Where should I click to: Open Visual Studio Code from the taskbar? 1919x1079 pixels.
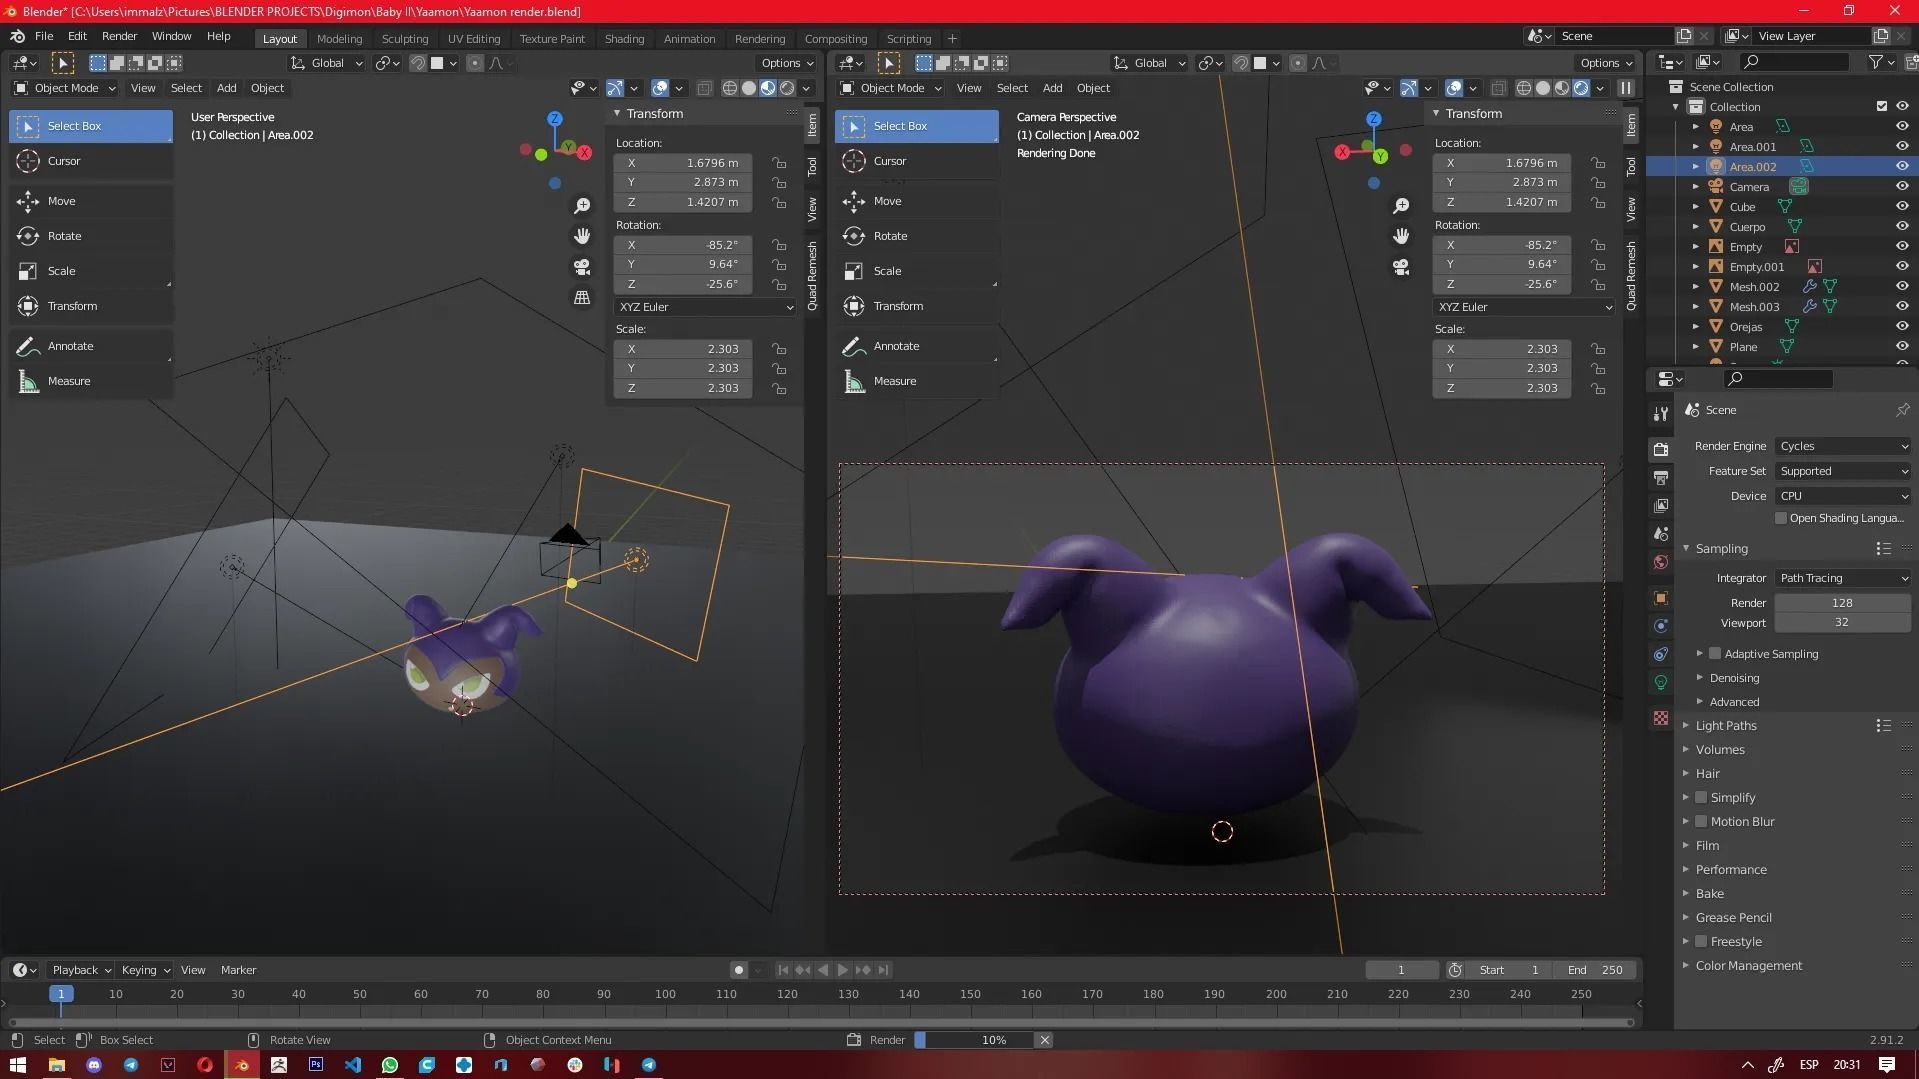353,1065
